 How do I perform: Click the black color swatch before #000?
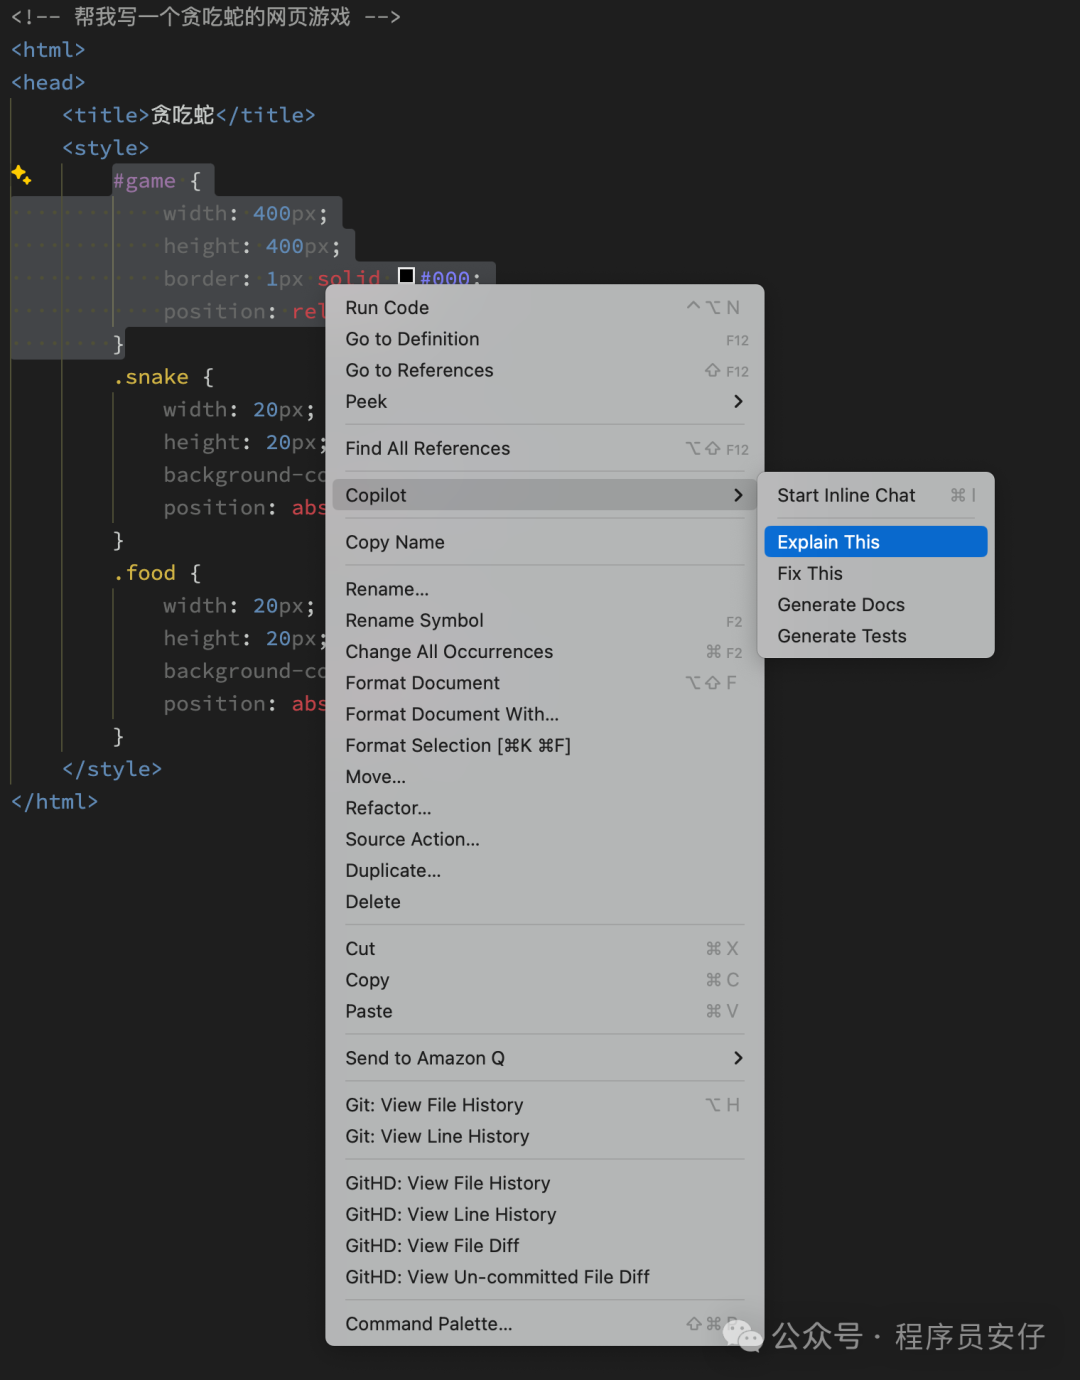(406, 276)
